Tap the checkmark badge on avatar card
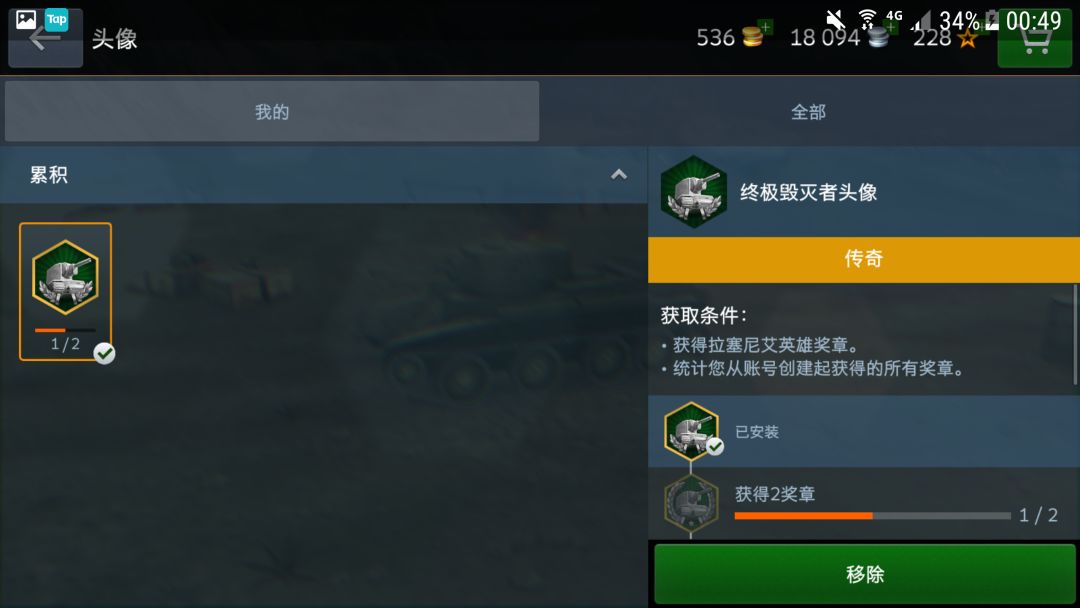This screenshot has width=1080, height=608. click(x=105, y=353)
